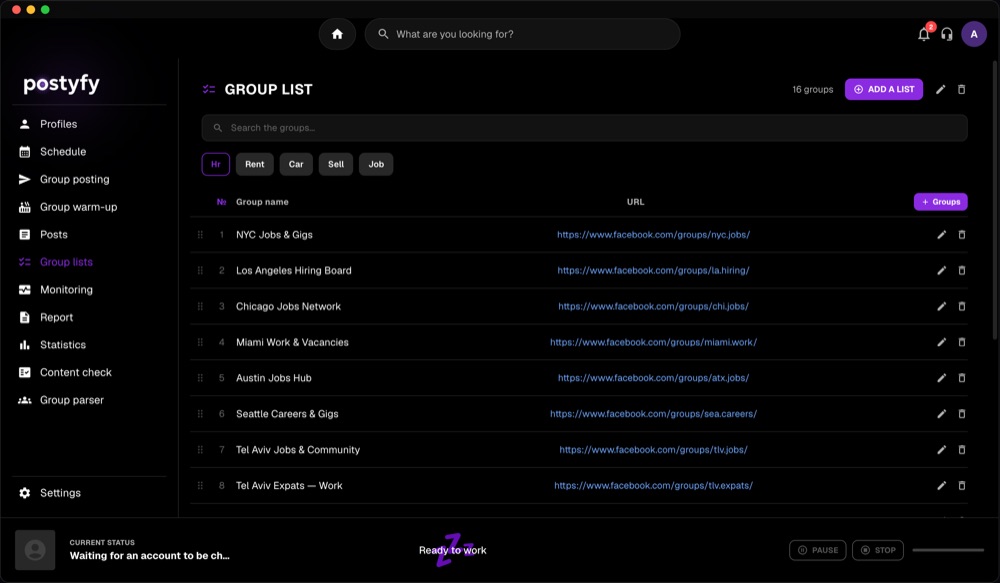Edit the Tel Aviv Expats — Work group

(x=941, y=485)
